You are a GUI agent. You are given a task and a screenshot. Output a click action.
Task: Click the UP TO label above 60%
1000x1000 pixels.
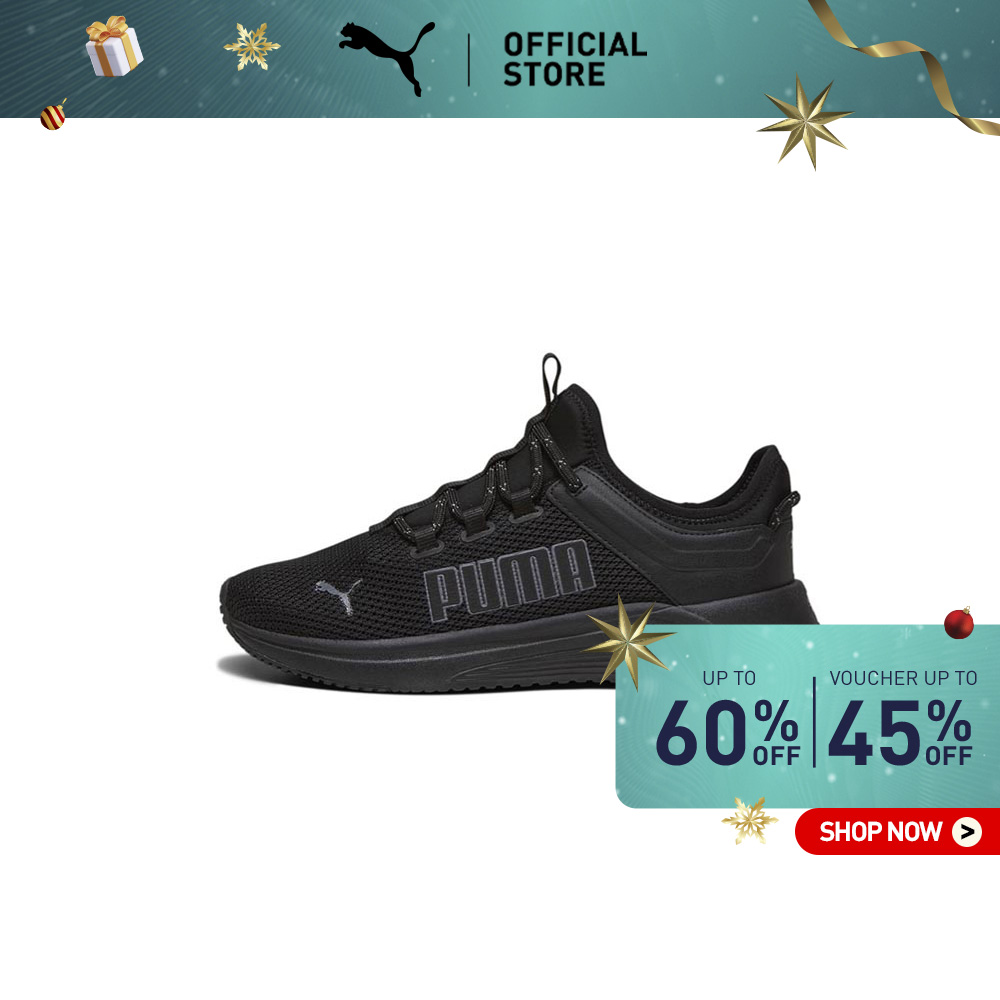(729, 678)
